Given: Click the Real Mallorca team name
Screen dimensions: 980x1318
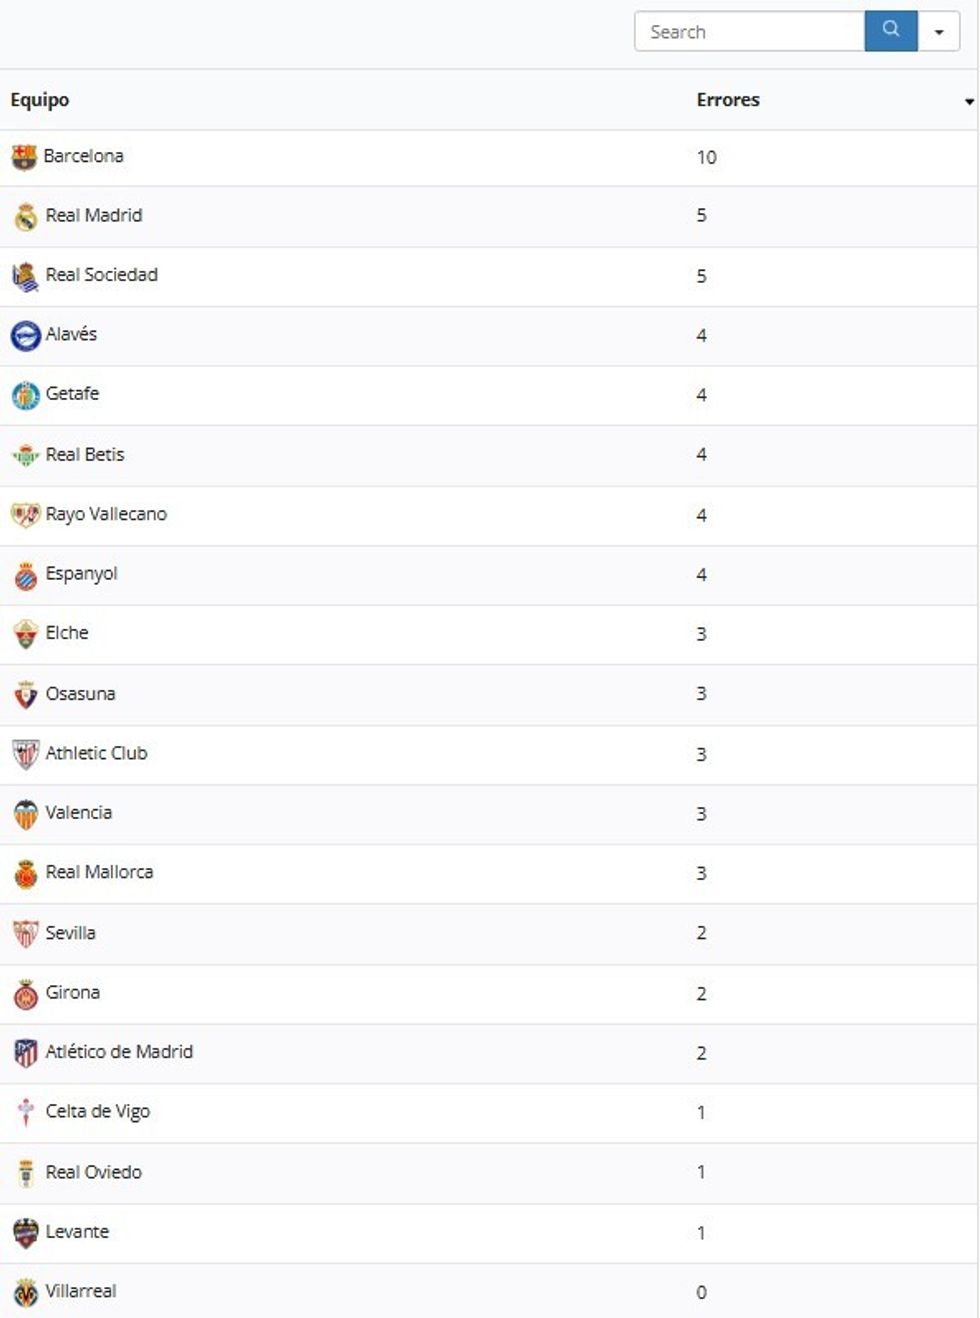Looking at the screenshot, I should (99, 872).
